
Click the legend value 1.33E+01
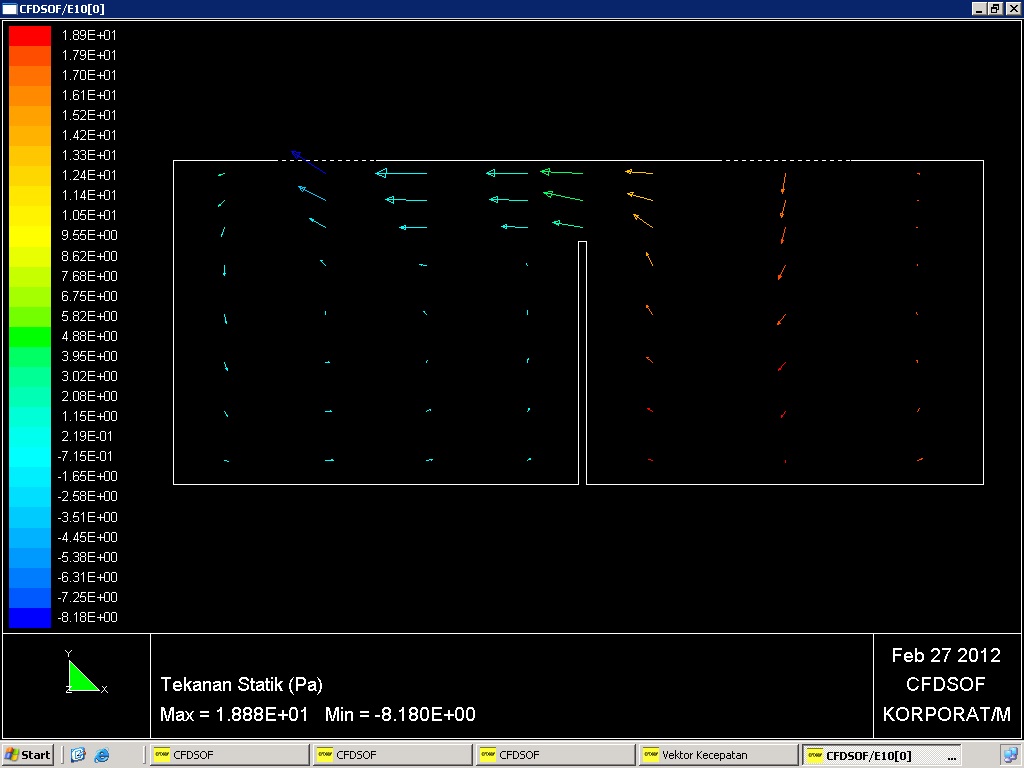pos(89,155)
